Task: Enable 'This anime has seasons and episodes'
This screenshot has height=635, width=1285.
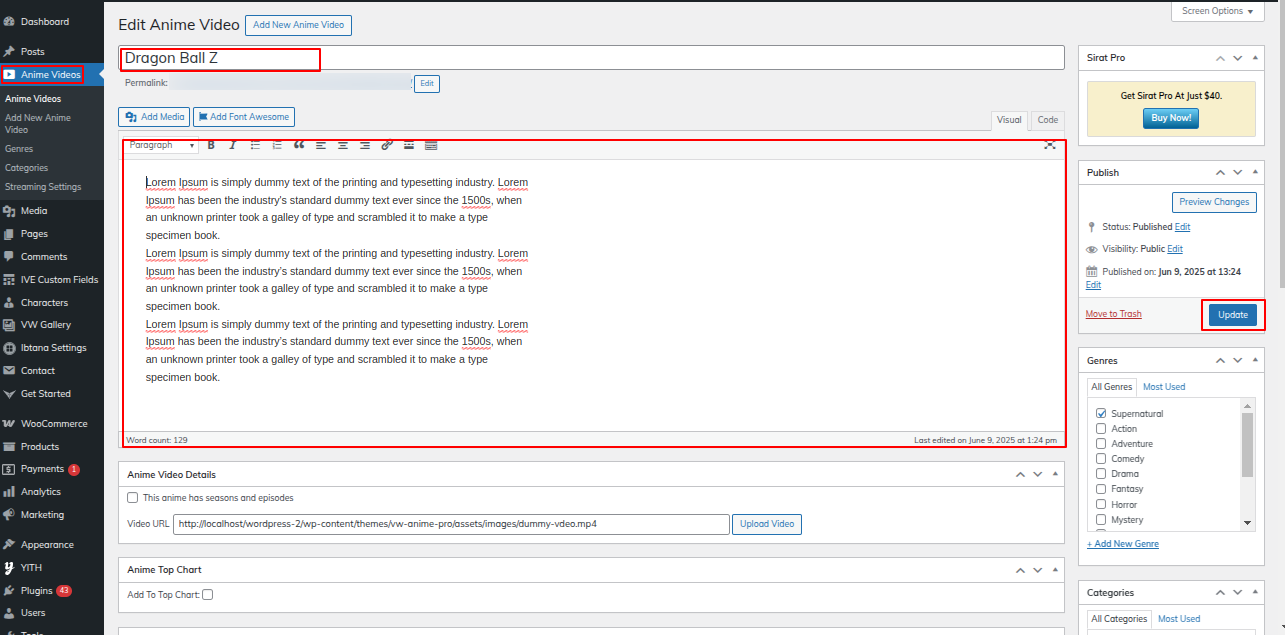Action: click(x=133, y=497)
